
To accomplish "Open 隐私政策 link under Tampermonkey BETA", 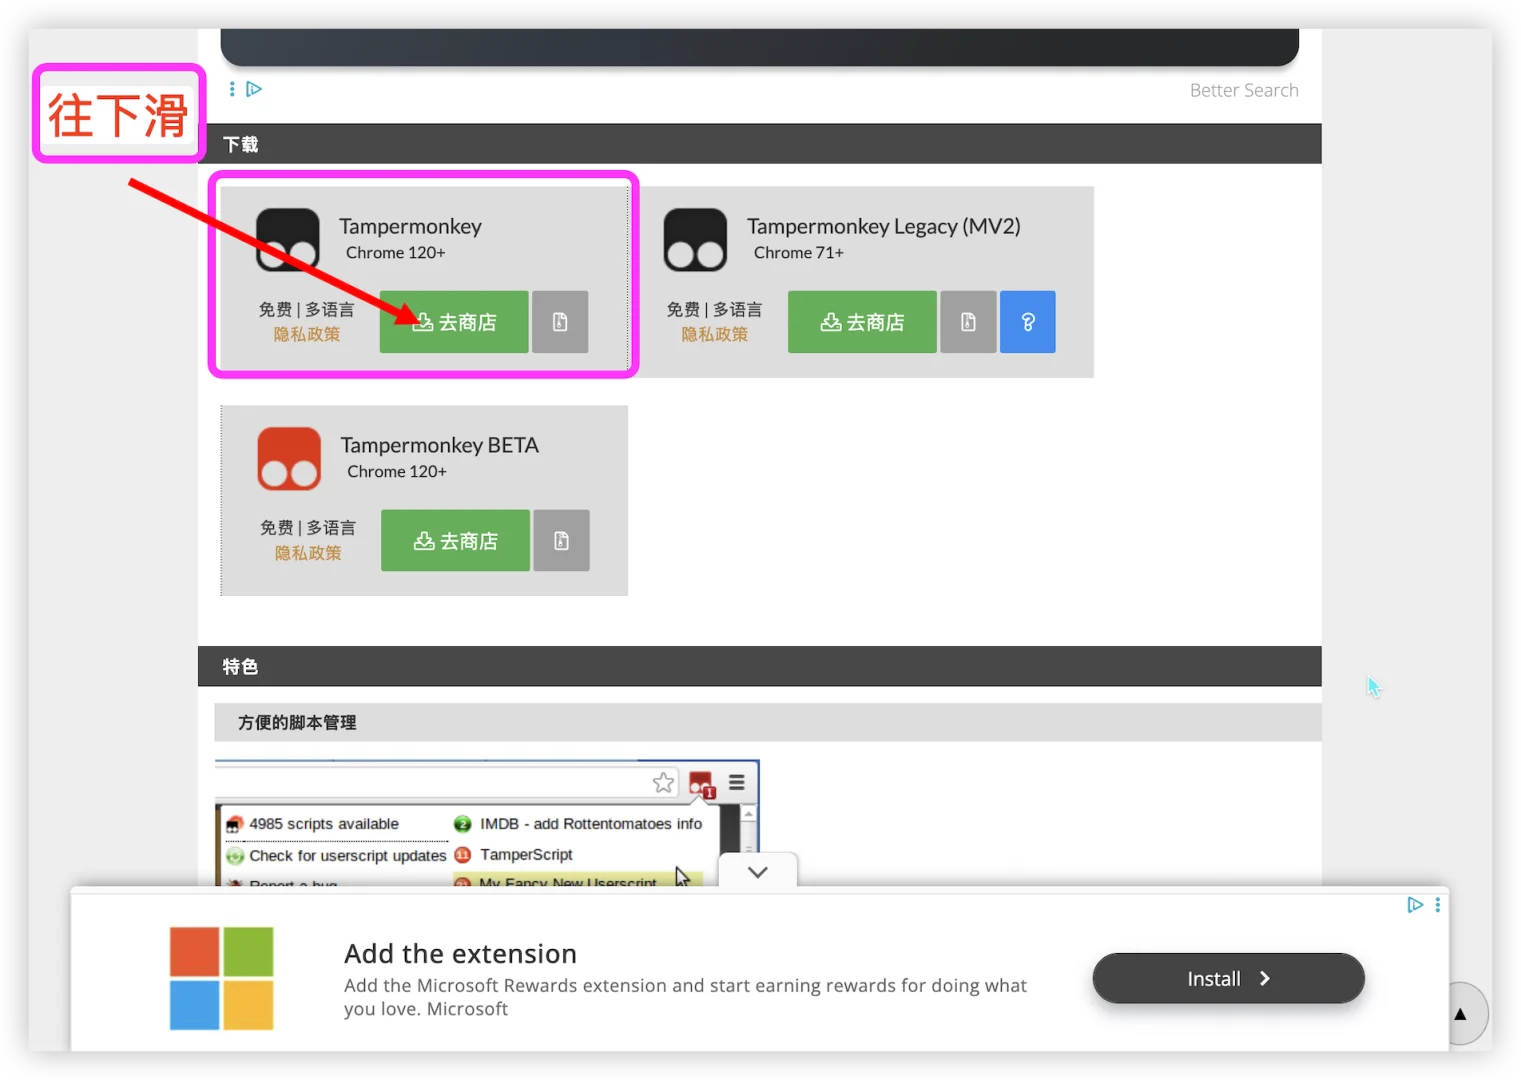I will pyautogui.click(x=308, y=553).
